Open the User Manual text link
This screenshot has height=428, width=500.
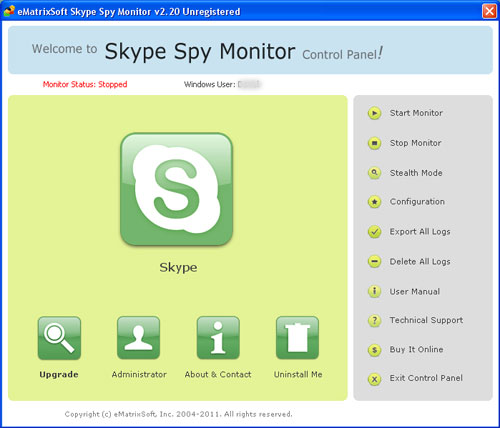[x=415, y=291]
